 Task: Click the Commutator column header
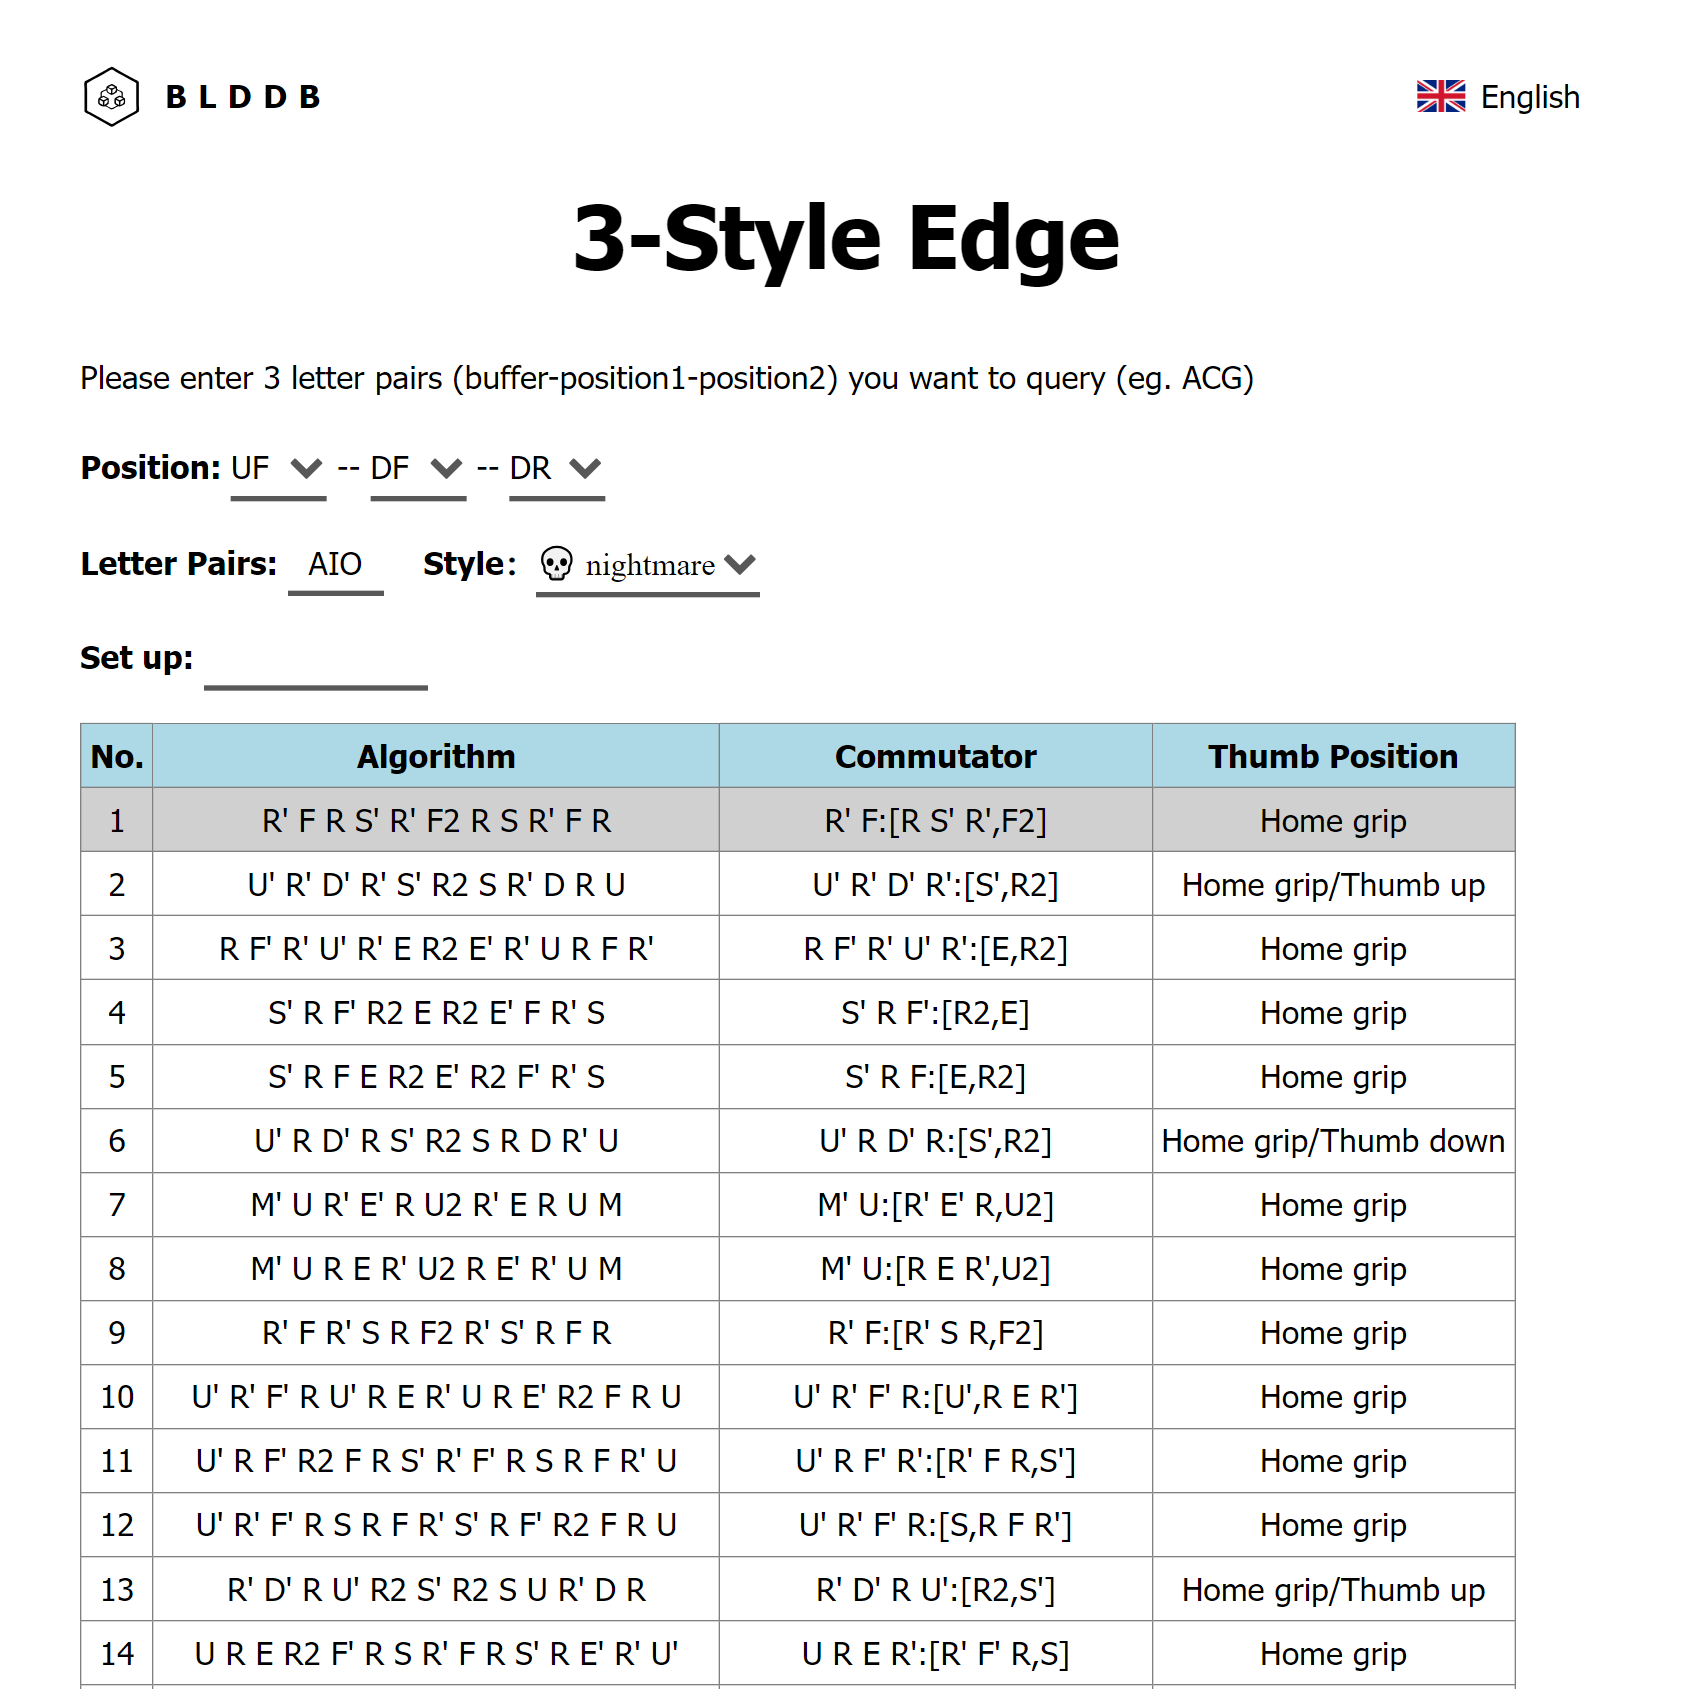[x=935, y=756]
